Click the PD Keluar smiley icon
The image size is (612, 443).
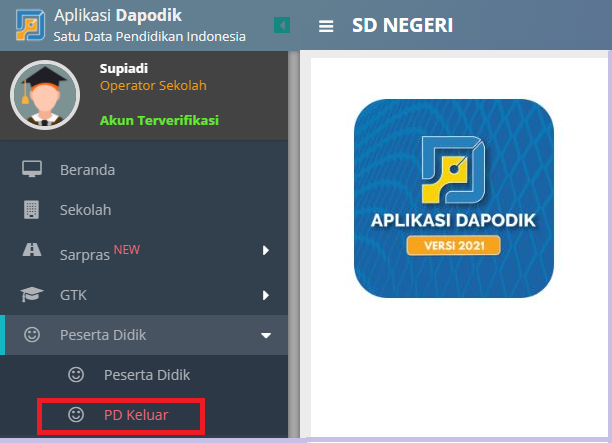click(x=76, y=415)
